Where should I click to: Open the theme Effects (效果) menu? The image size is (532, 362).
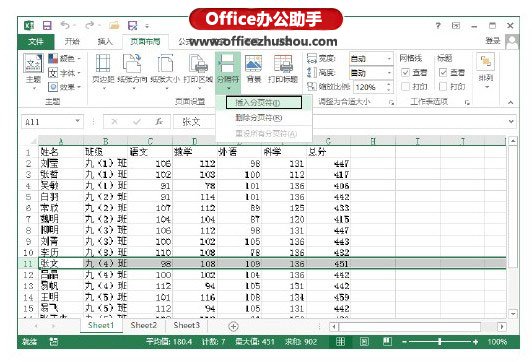click(x=64, y=87)
